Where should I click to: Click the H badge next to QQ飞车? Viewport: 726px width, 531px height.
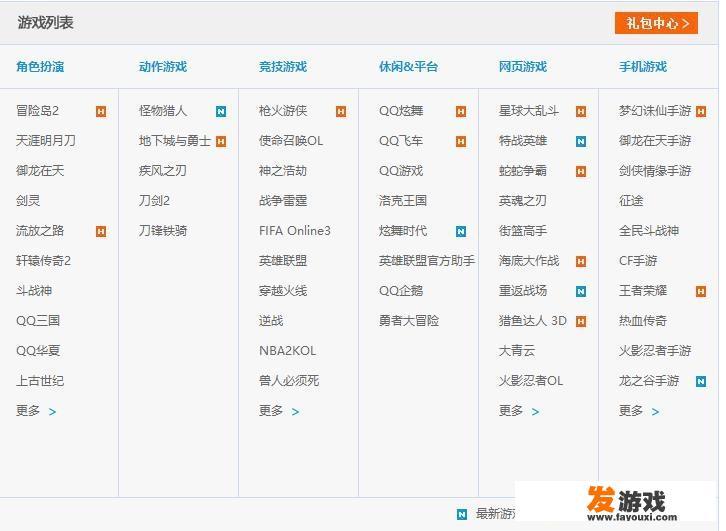(x=461, y=142)
